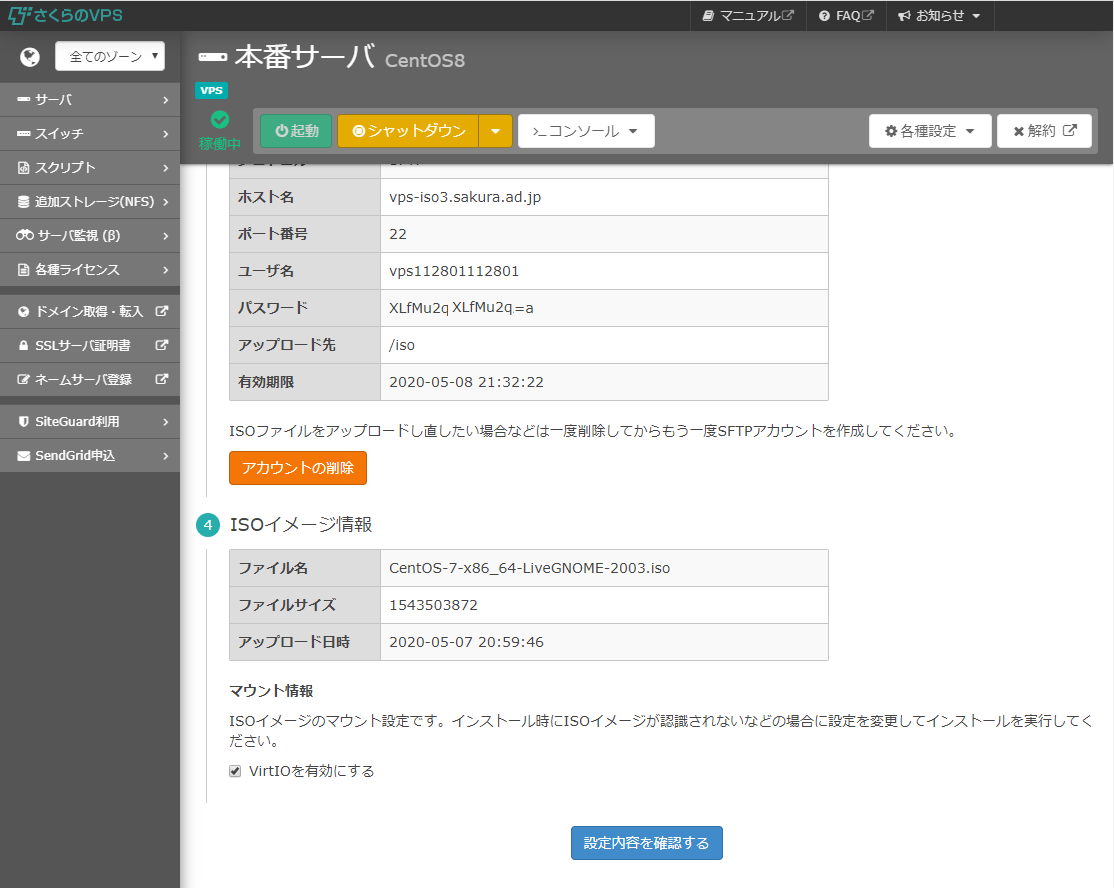The height and width of the screenshot is (888, 1114).
Task: Click the globe zone icon in sidebar
Action: pos(29,56)
